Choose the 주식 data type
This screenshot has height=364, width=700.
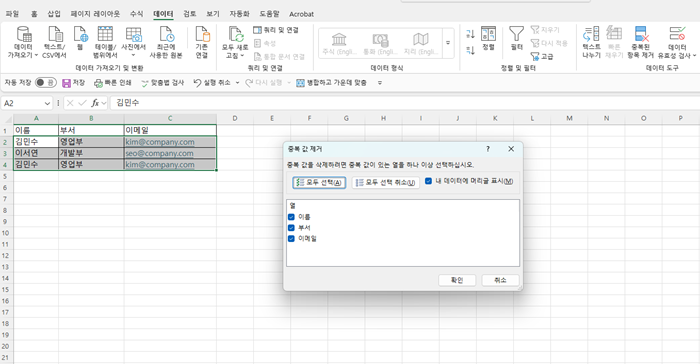click(339, 43)
